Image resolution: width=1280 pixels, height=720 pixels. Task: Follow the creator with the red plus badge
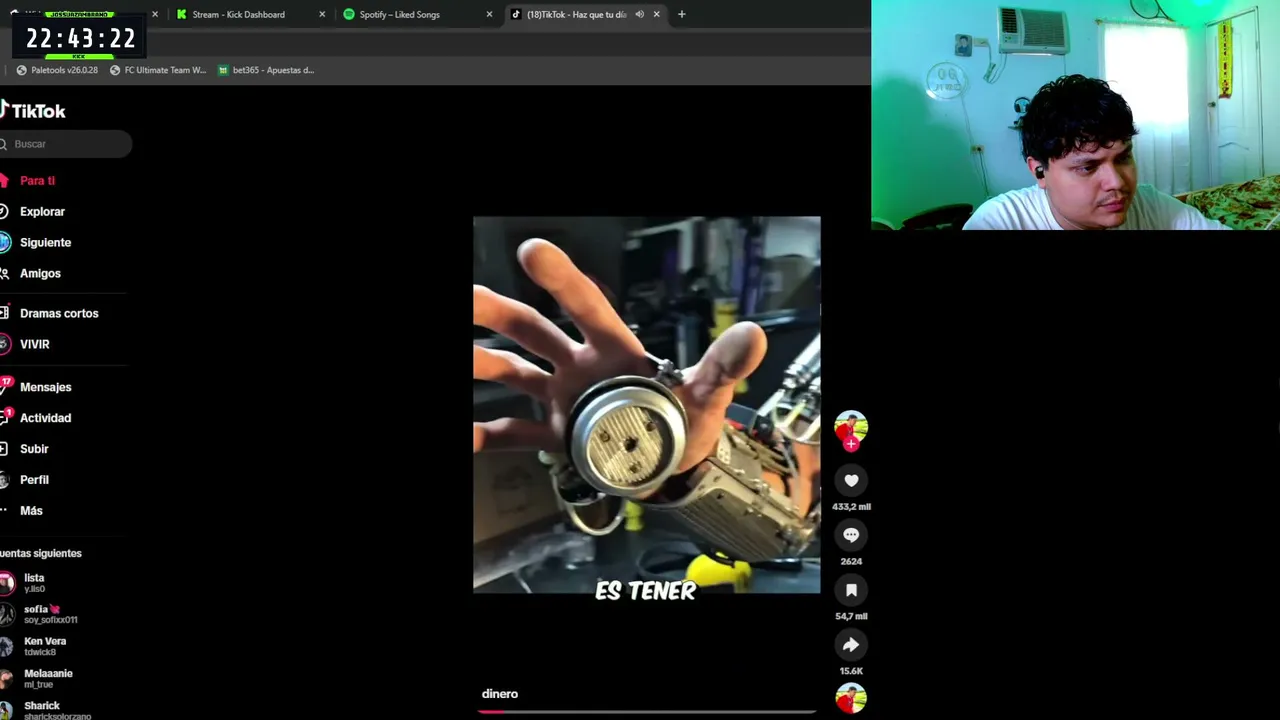(851, 444)
